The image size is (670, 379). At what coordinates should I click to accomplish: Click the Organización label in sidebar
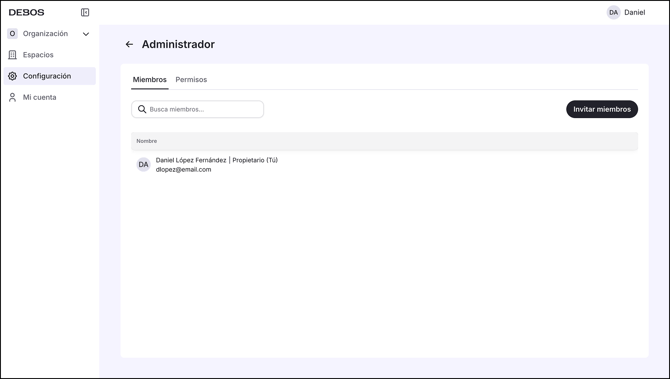pos(45,33)
